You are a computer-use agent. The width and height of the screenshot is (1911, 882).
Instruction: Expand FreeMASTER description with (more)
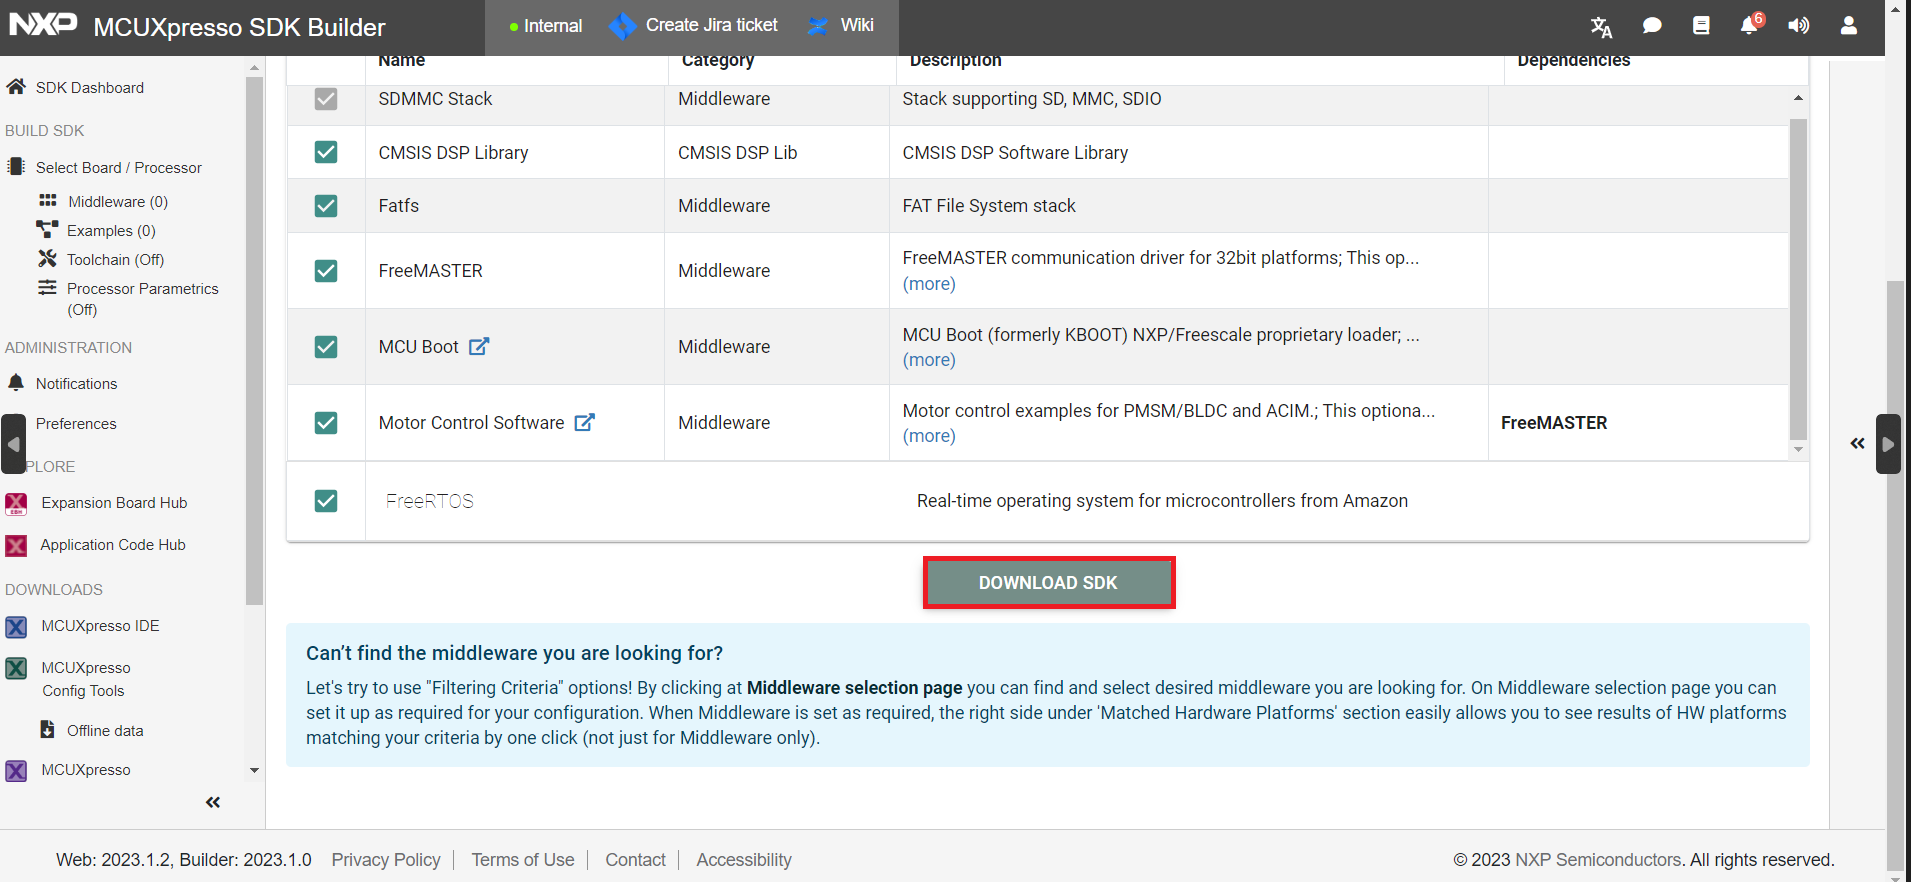pyautogui.click(x=929, y=284)
